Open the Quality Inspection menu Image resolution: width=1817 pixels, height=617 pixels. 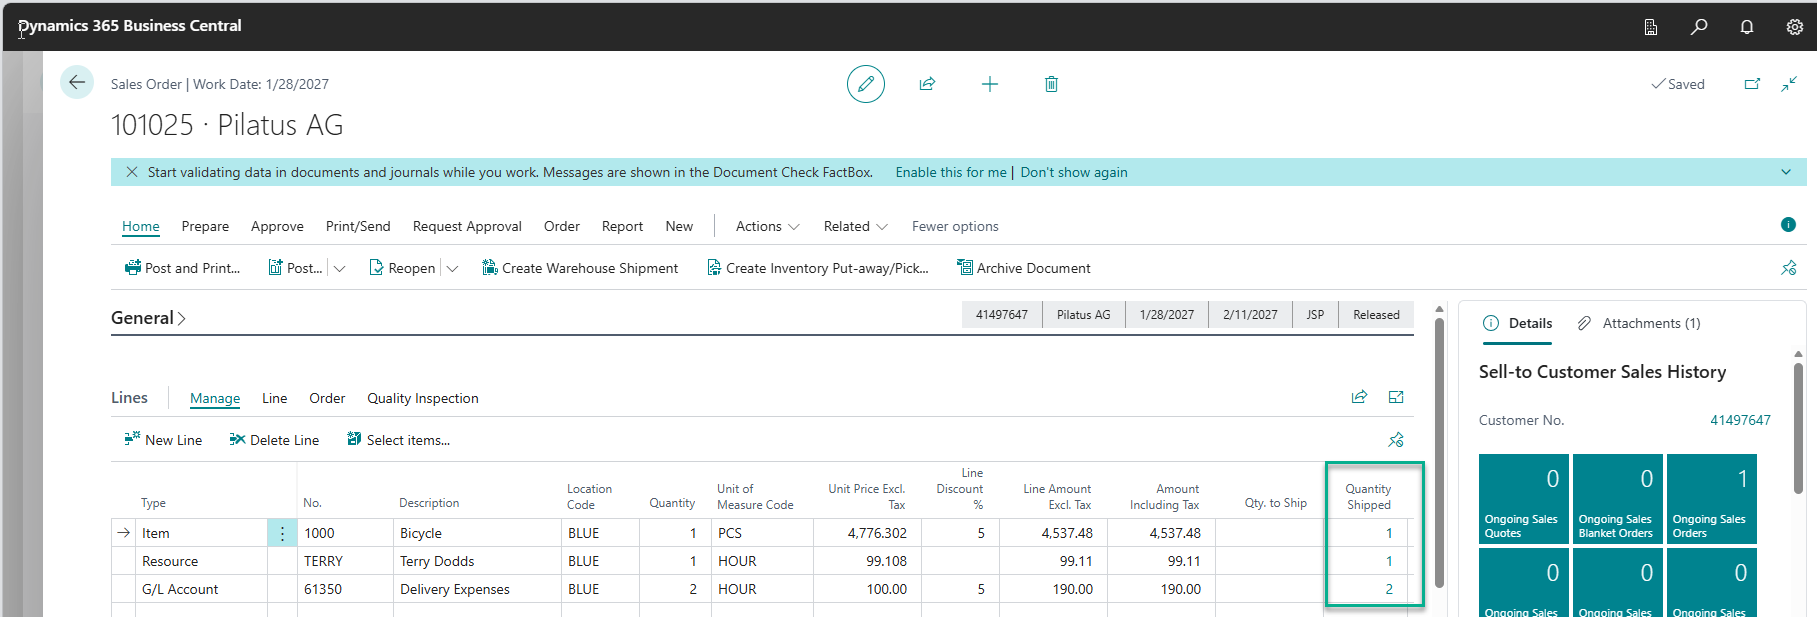pos(423,398)
